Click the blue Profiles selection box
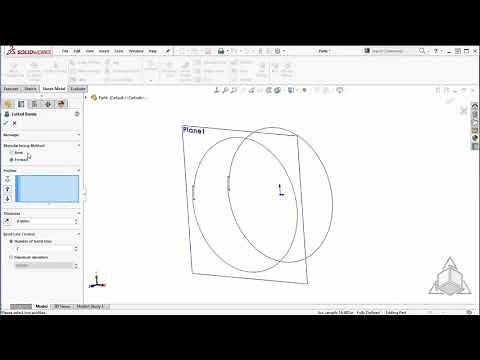 [x=47, y=189]
